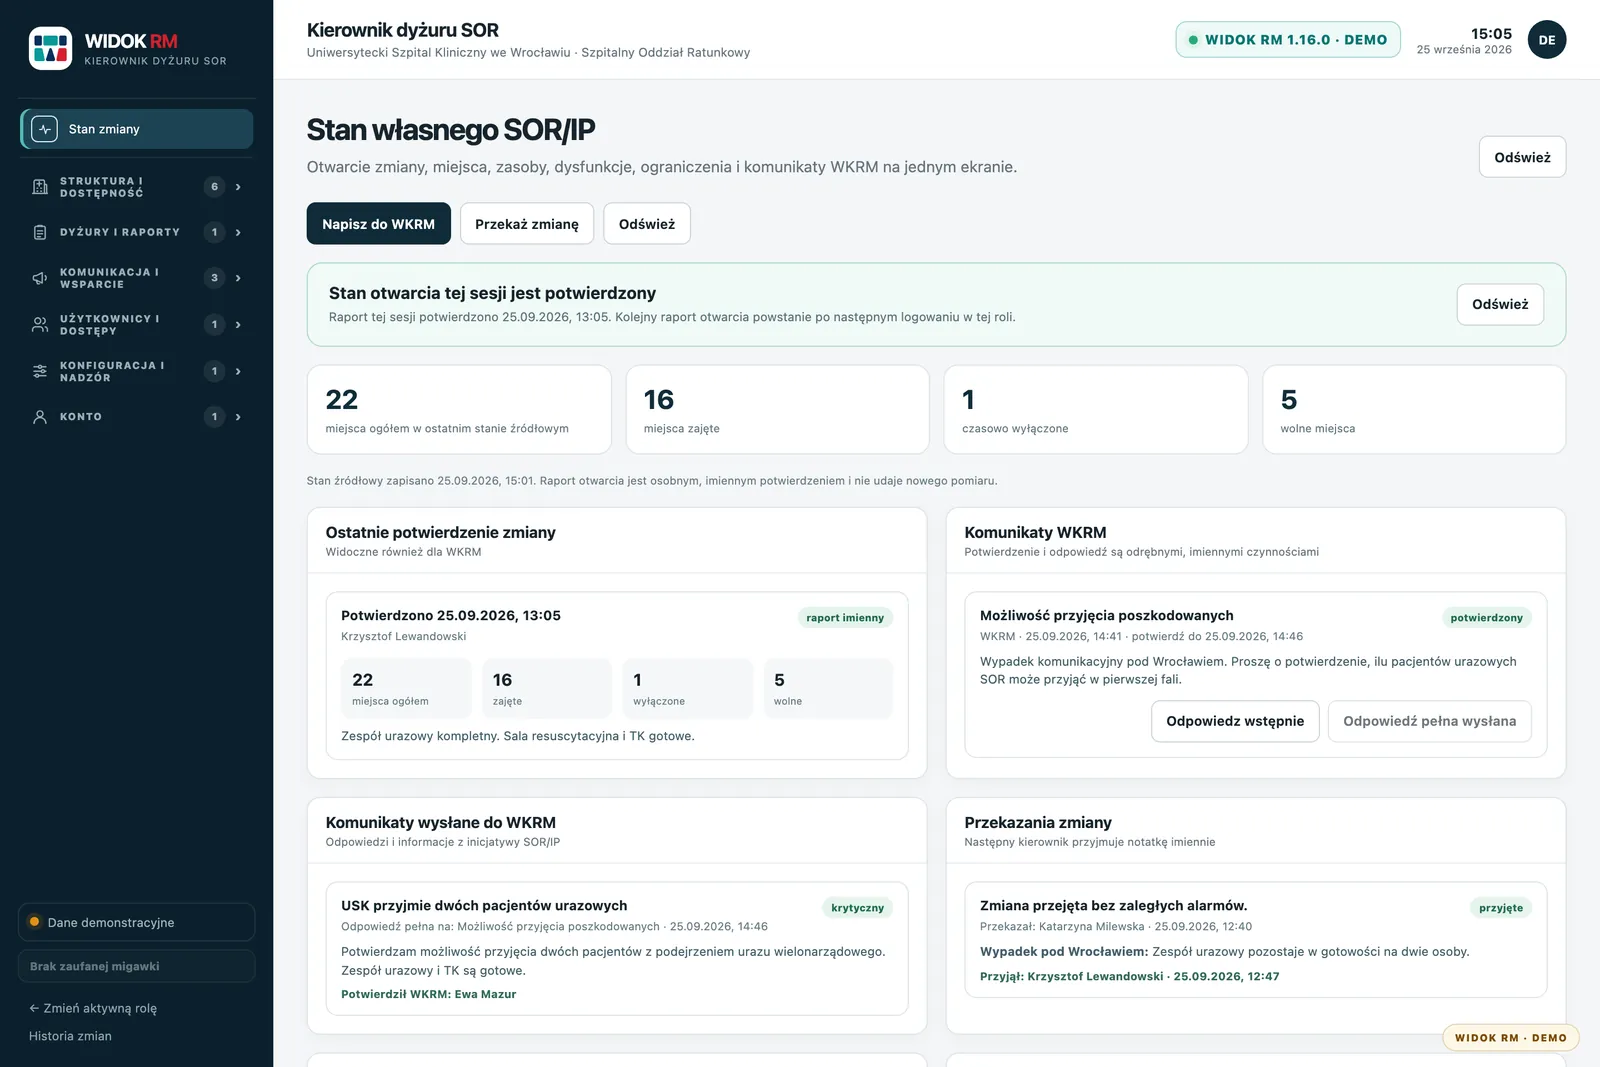Click the Komunikacja i wsparcie megaphone icon
Screen dimensions: 1600x1067
(x=40, y=278)
